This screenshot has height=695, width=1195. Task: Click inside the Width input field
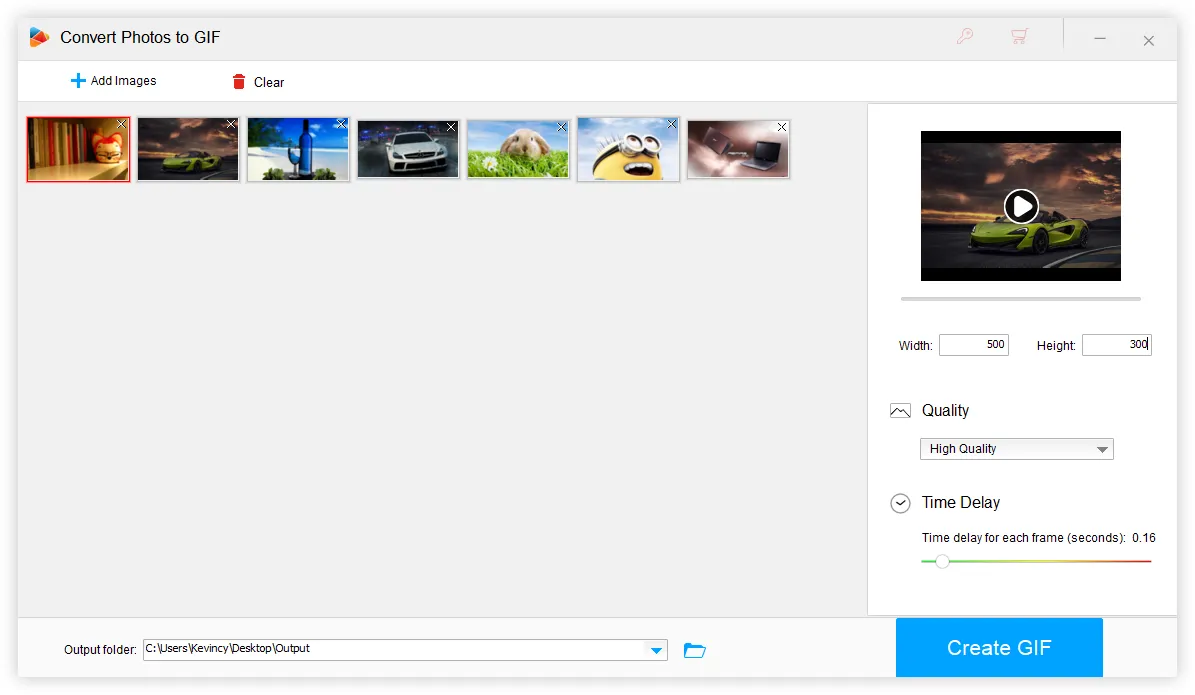point(973,344)
